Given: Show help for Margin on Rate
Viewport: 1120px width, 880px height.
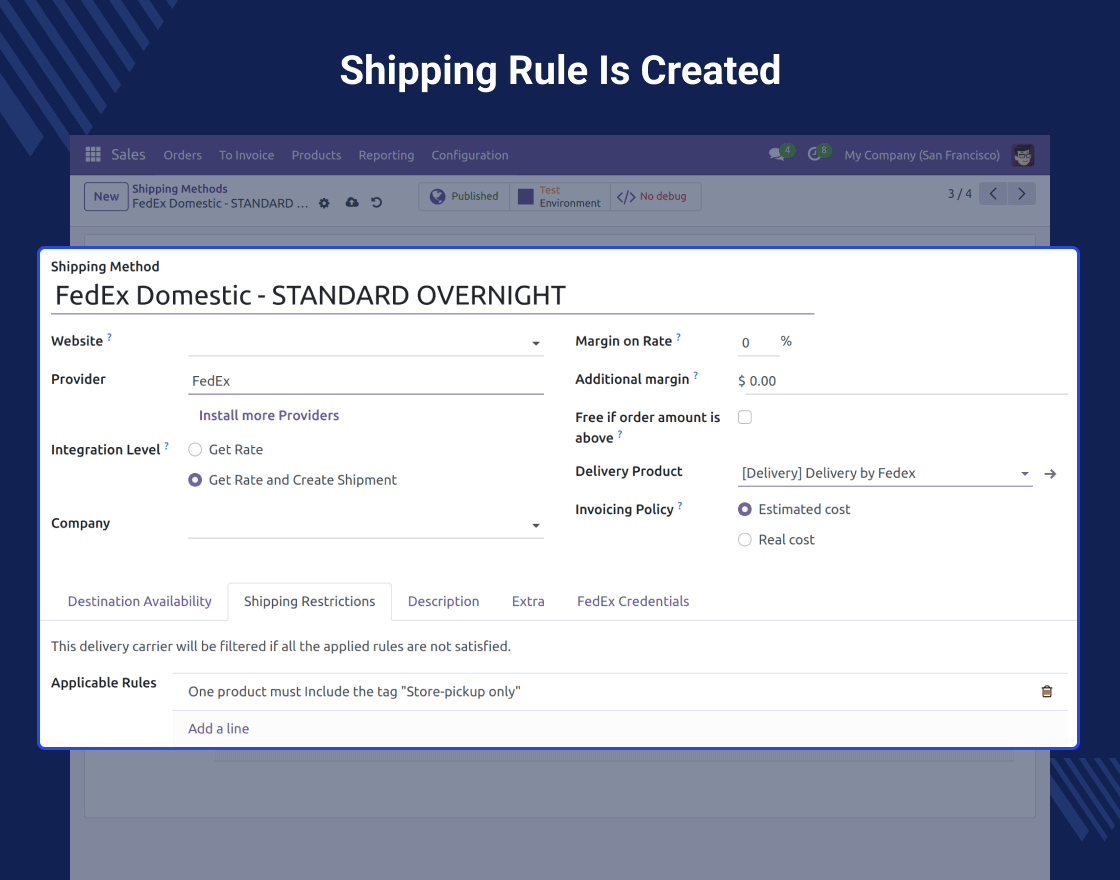Looking at the screenshot, I should coord(679,336).
